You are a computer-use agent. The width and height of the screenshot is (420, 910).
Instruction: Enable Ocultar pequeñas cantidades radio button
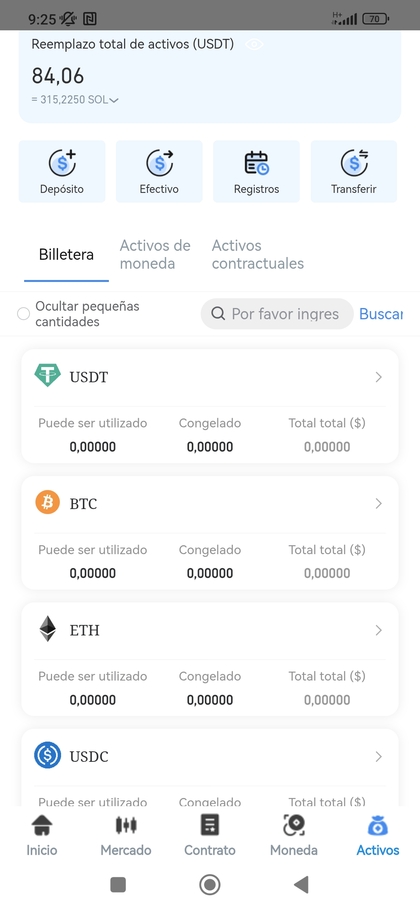tap(23, 314)
